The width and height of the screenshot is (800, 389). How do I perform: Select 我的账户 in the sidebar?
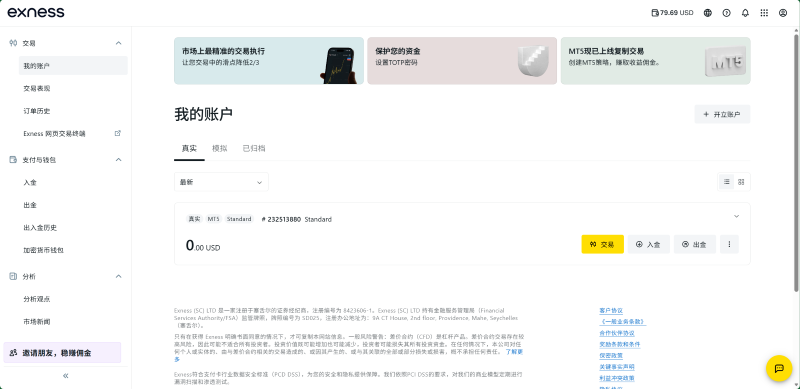pos(73,65)
